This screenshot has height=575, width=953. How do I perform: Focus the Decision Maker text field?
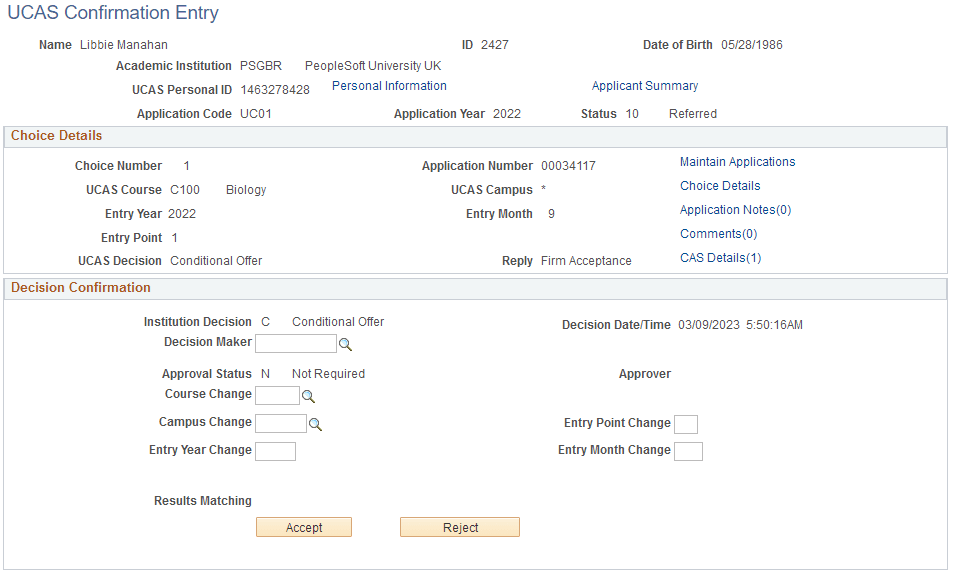pyautogui.click(x=296, y=344)
